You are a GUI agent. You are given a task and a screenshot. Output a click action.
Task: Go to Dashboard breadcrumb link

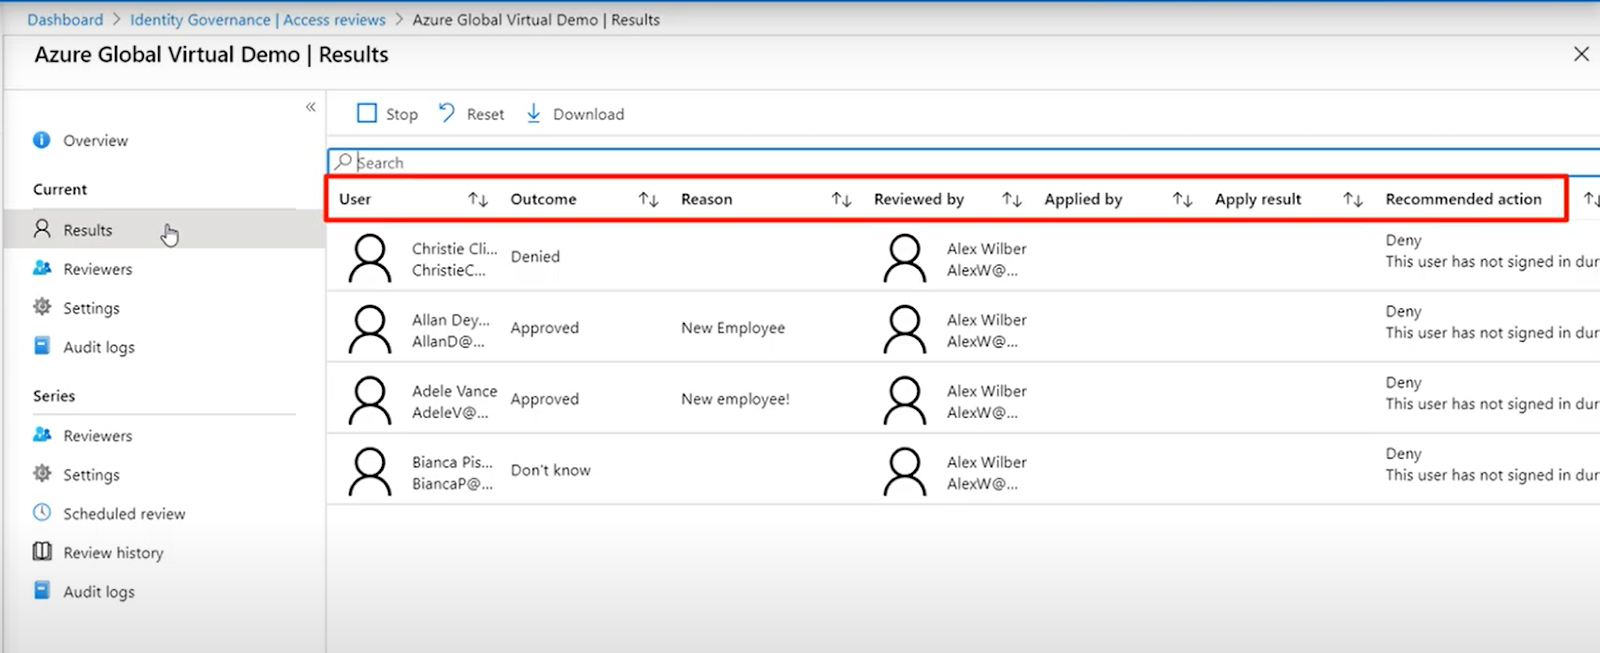(x=65, y=19)
